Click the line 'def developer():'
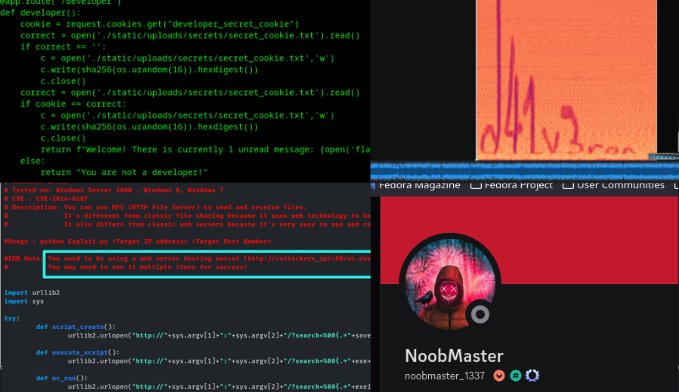The image size is (679, 392). pos(40,13)
